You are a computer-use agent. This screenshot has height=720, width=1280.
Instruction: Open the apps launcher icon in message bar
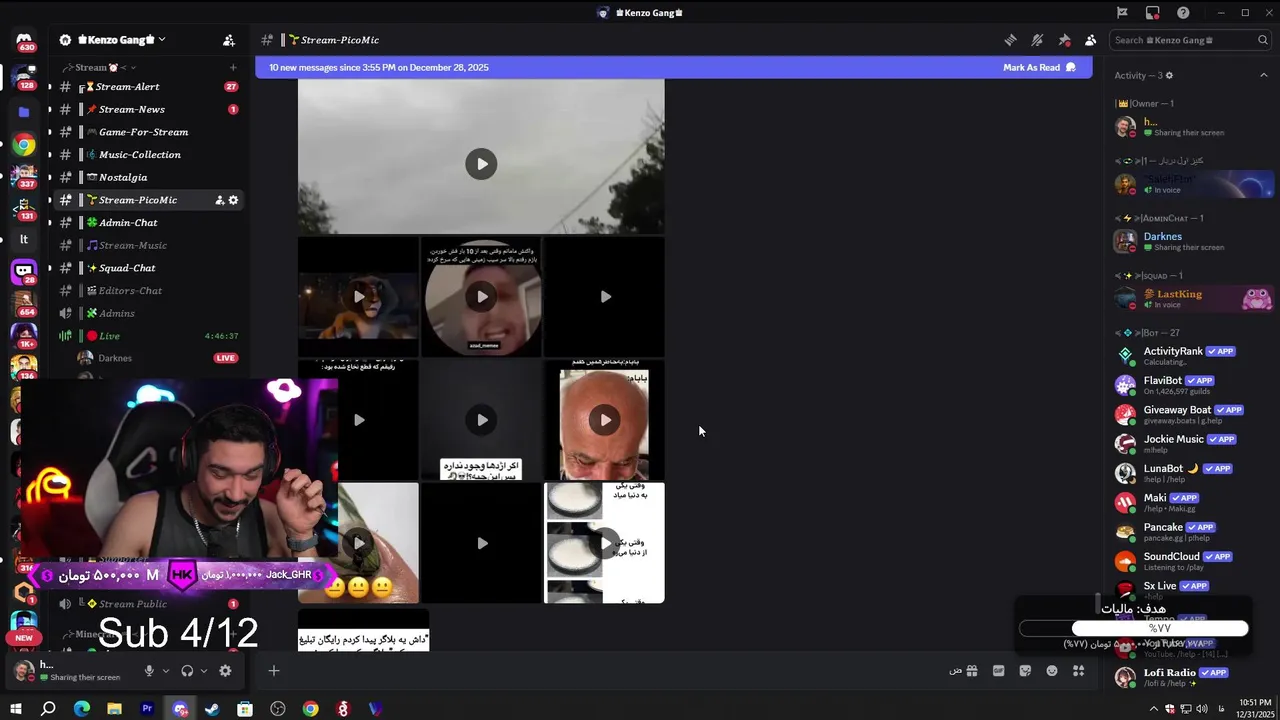click(x=1079, y=671)
